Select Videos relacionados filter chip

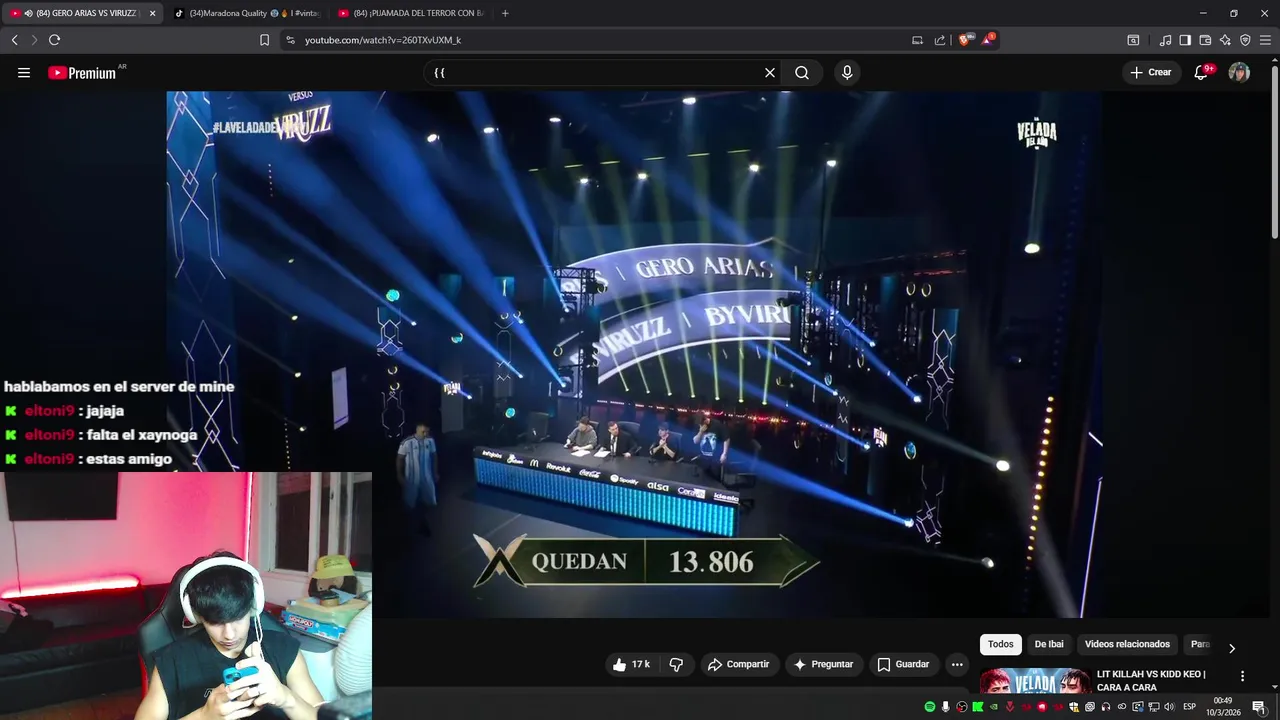point(1127,644)
